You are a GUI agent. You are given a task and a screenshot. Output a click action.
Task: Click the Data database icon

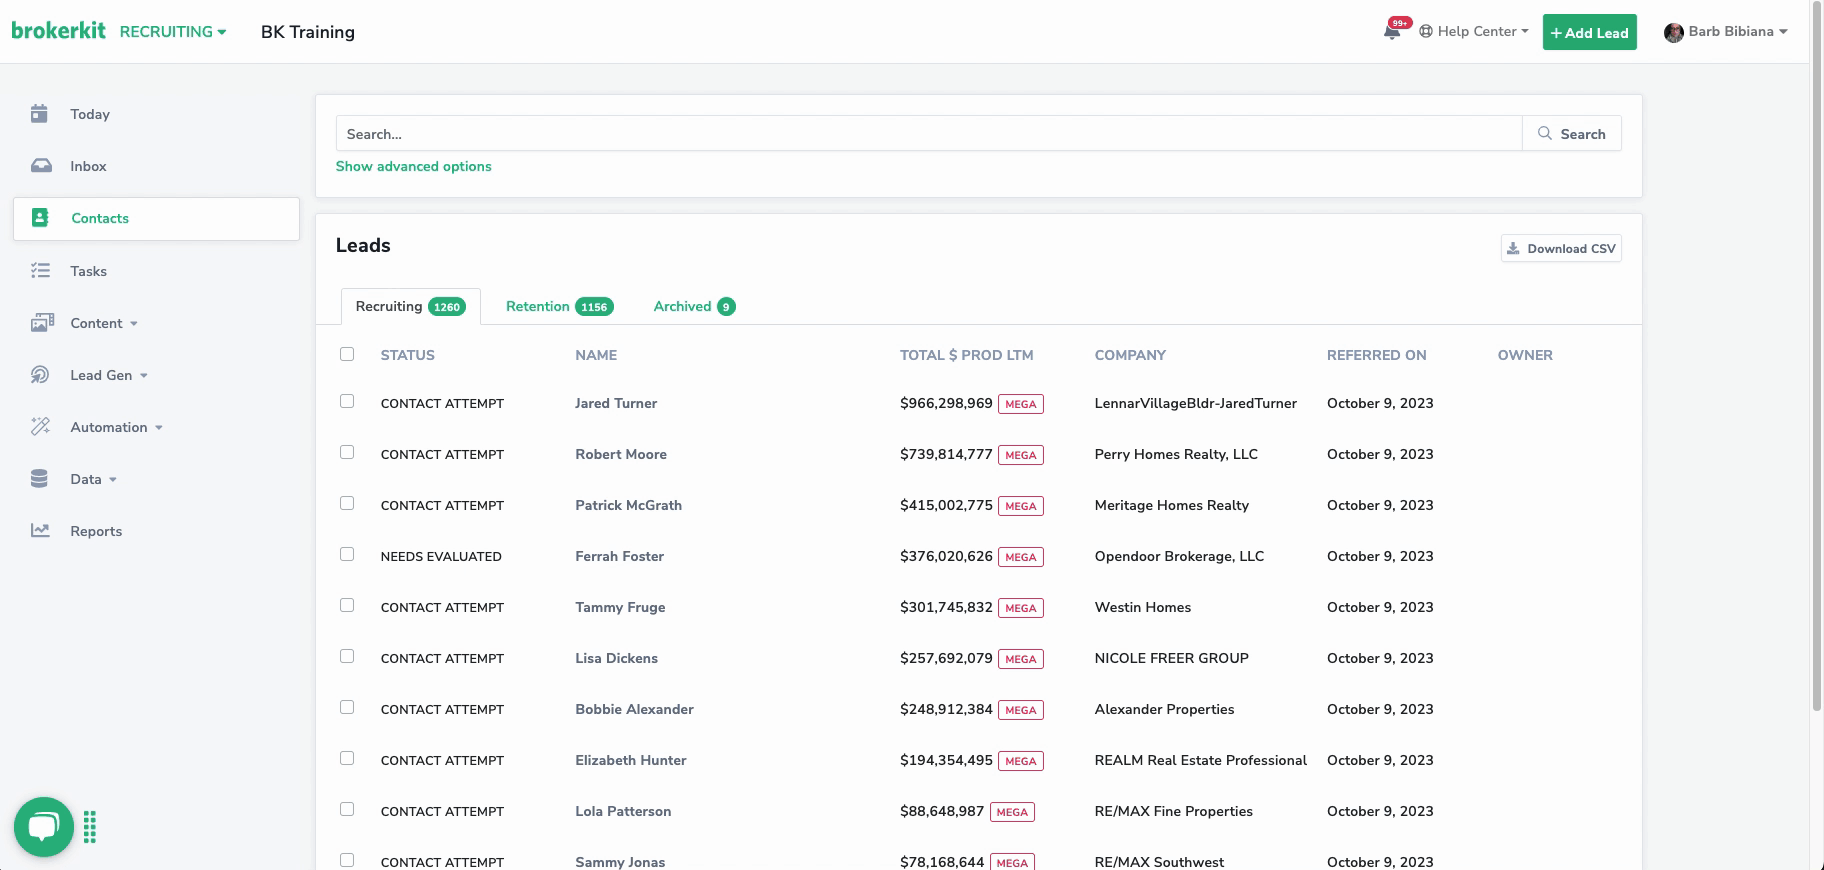click(x=40, y=479)
